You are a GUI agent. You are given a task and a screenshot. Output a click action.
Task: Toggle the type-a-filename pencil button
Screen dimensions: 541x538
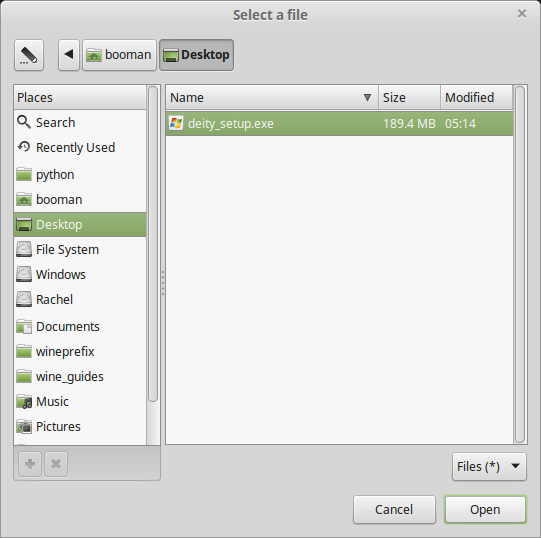[29, 55]
